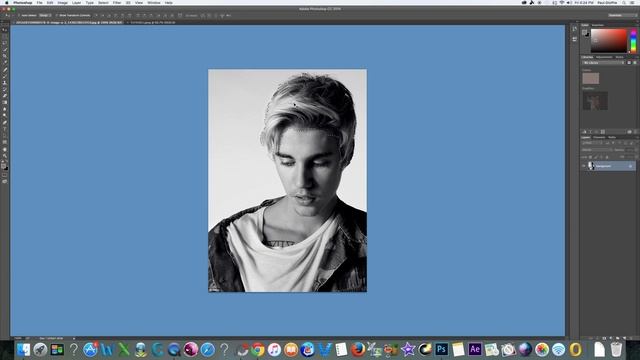This screenshot has height=360, width=640.
Task: Select the Spot Healing Brush tool
Action: point(5,70)
